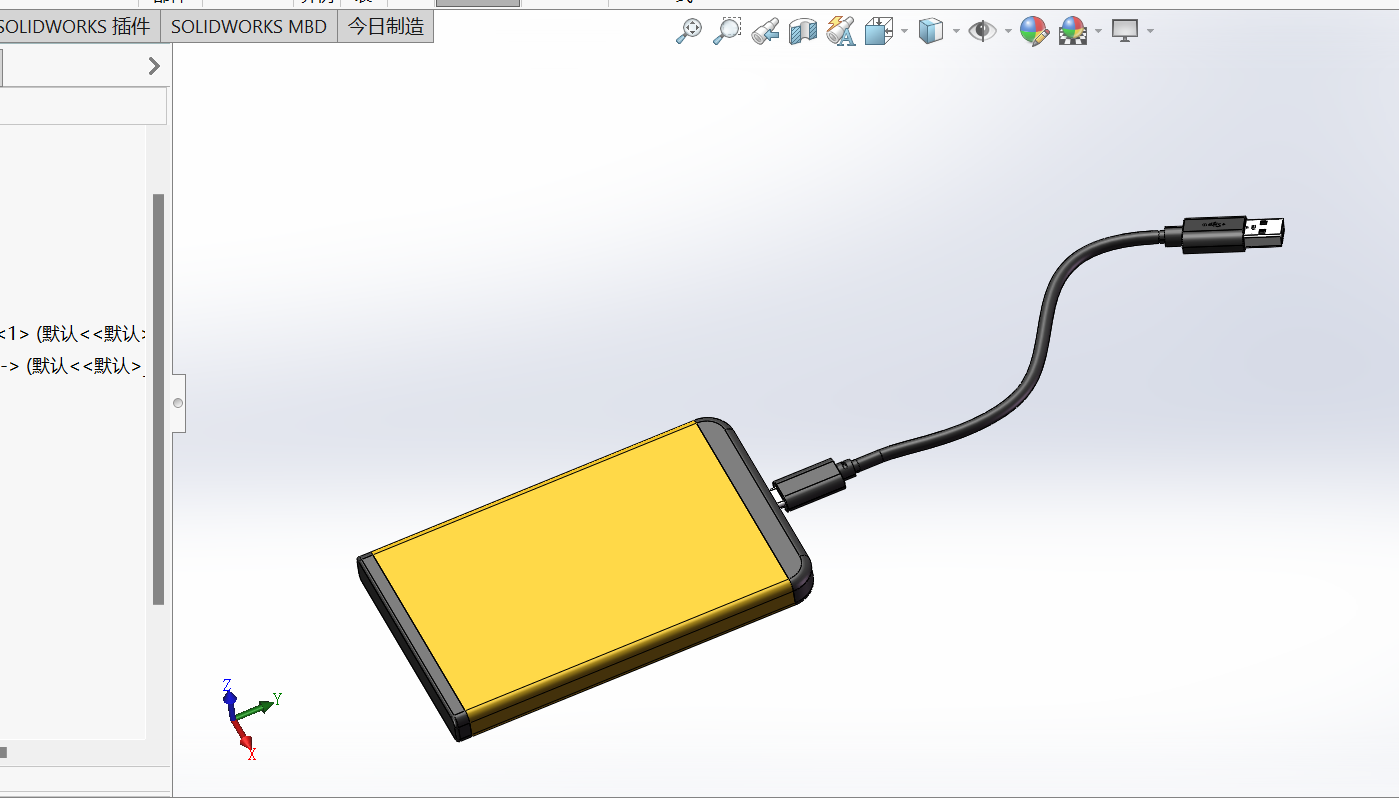1399x798 pixels.
Task: Click the Zoom to Fit icon
Action: [688, 31]
